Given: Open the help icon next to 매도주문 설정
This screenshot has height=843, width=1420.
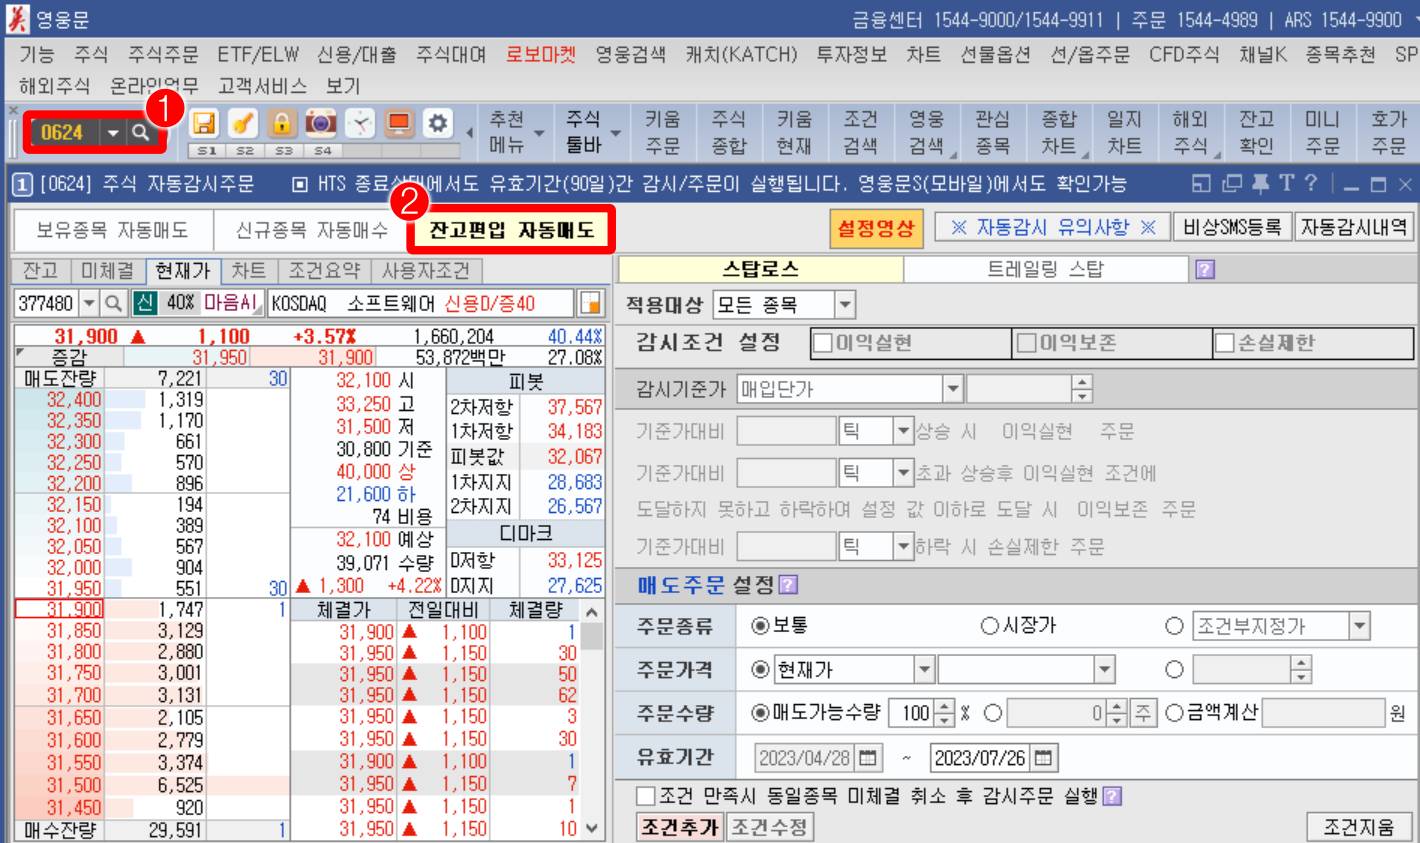Looking at the screenshot, I should tap(788, 585).
